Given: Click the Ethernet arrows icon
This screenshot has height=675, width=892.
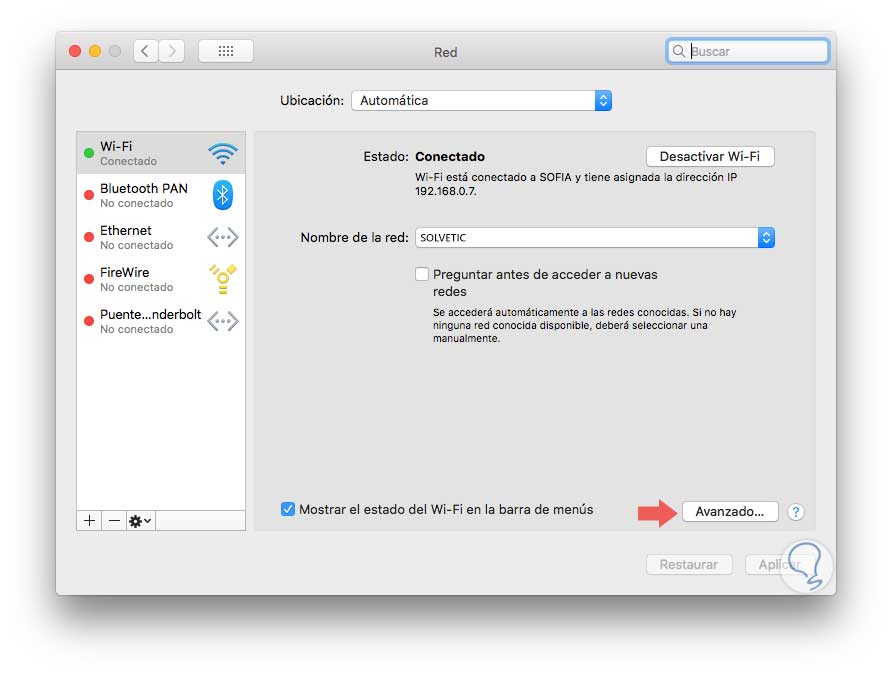Looking at the screenshot, I should click(222, 237).
